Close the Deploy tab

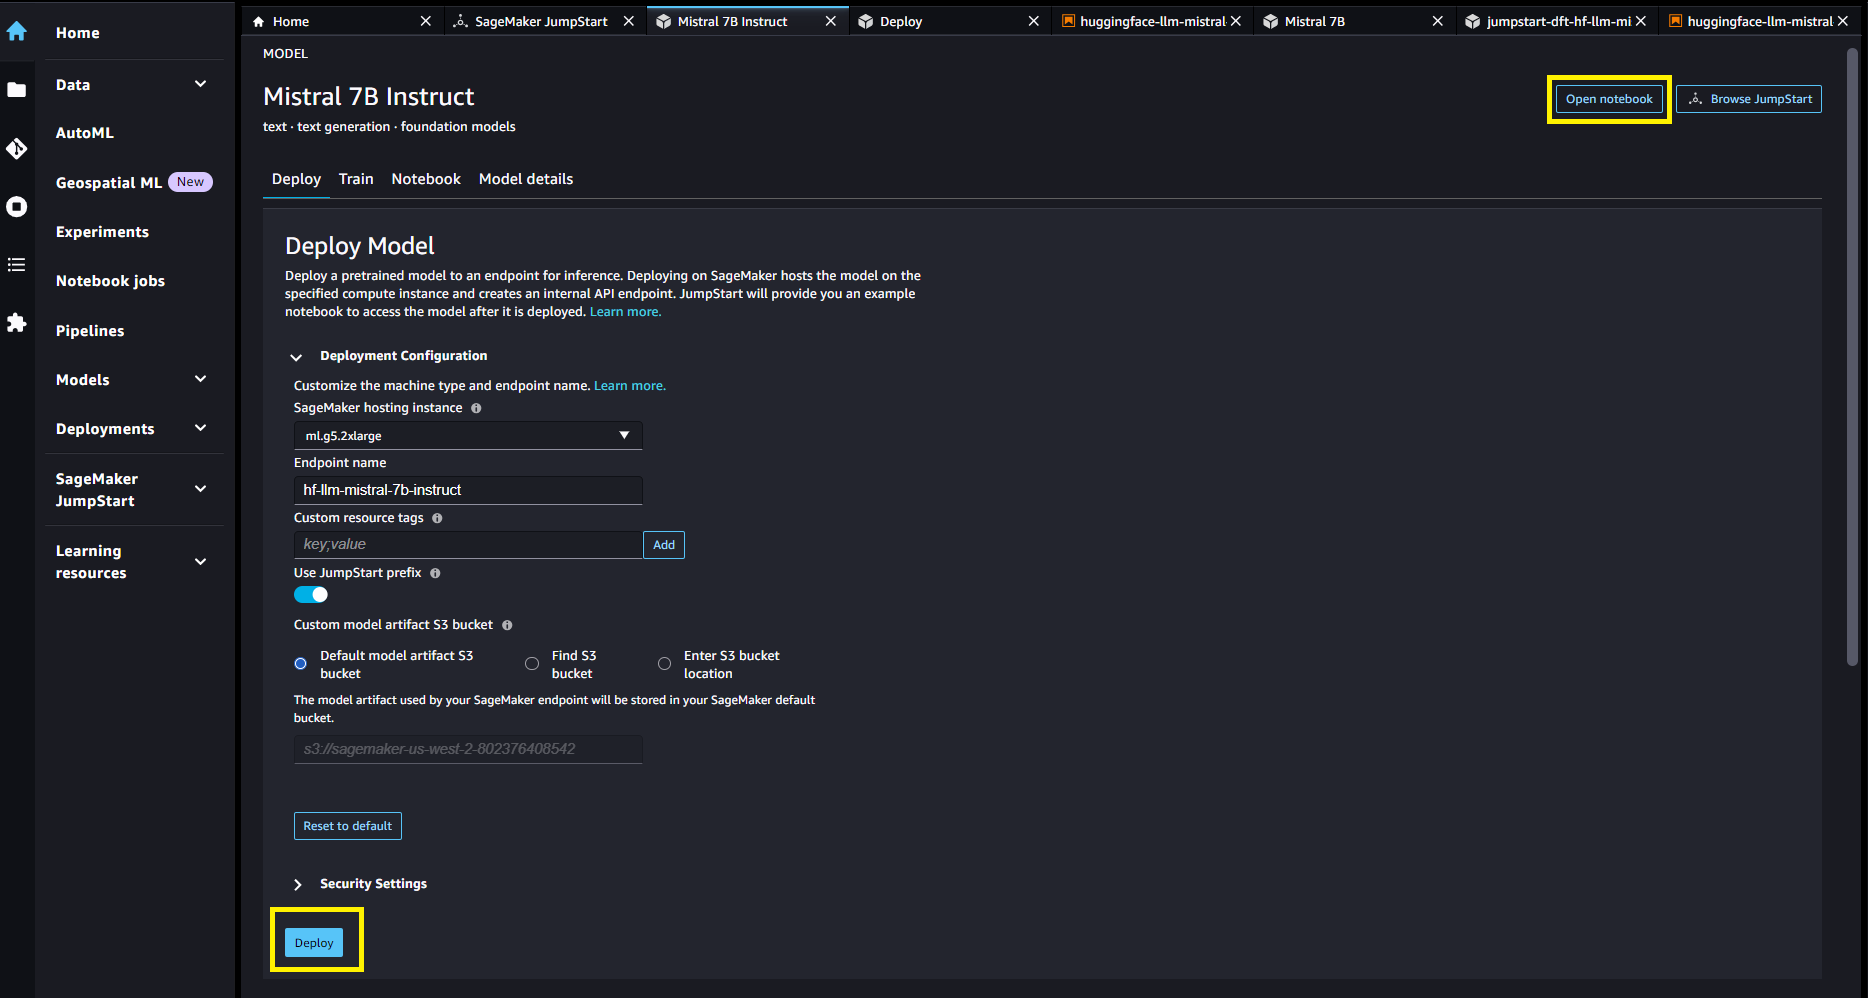[x=1034, y=21]
